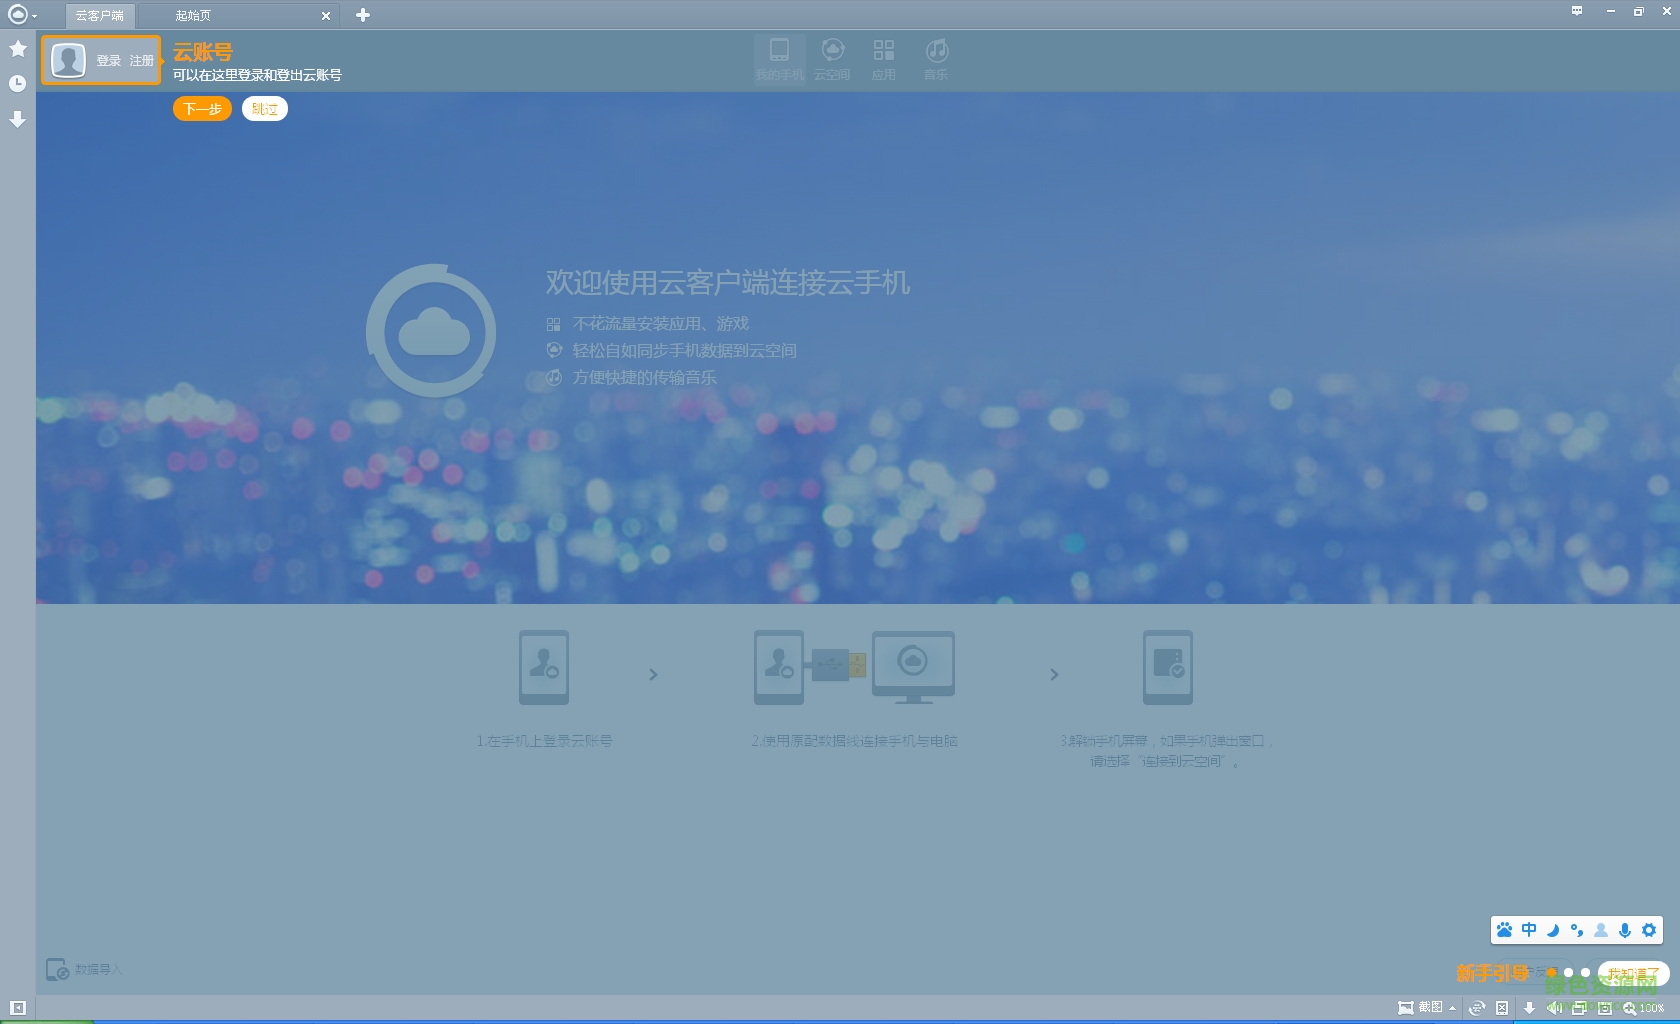Viewport: 1680px width, 1024px height.
Task: Click the 注册 (Register) link
Action: click(140, 60)
